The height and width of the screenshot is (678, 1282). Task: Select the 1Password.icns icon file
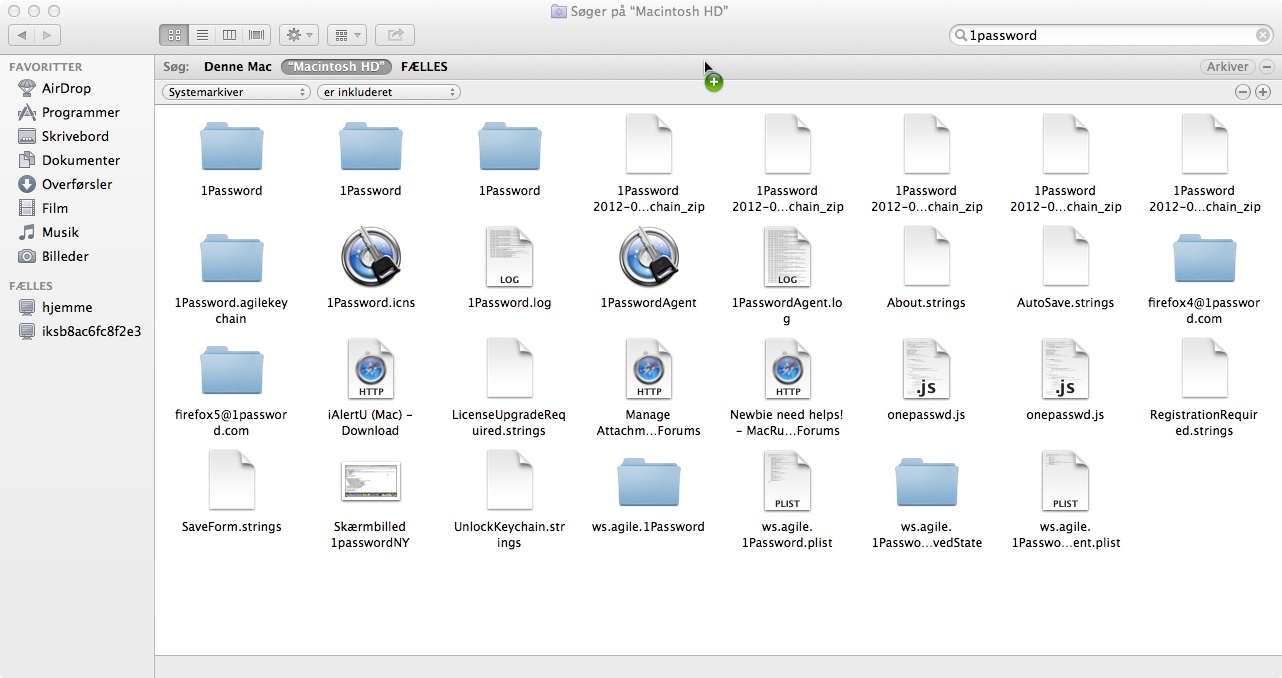coord(371,259)
